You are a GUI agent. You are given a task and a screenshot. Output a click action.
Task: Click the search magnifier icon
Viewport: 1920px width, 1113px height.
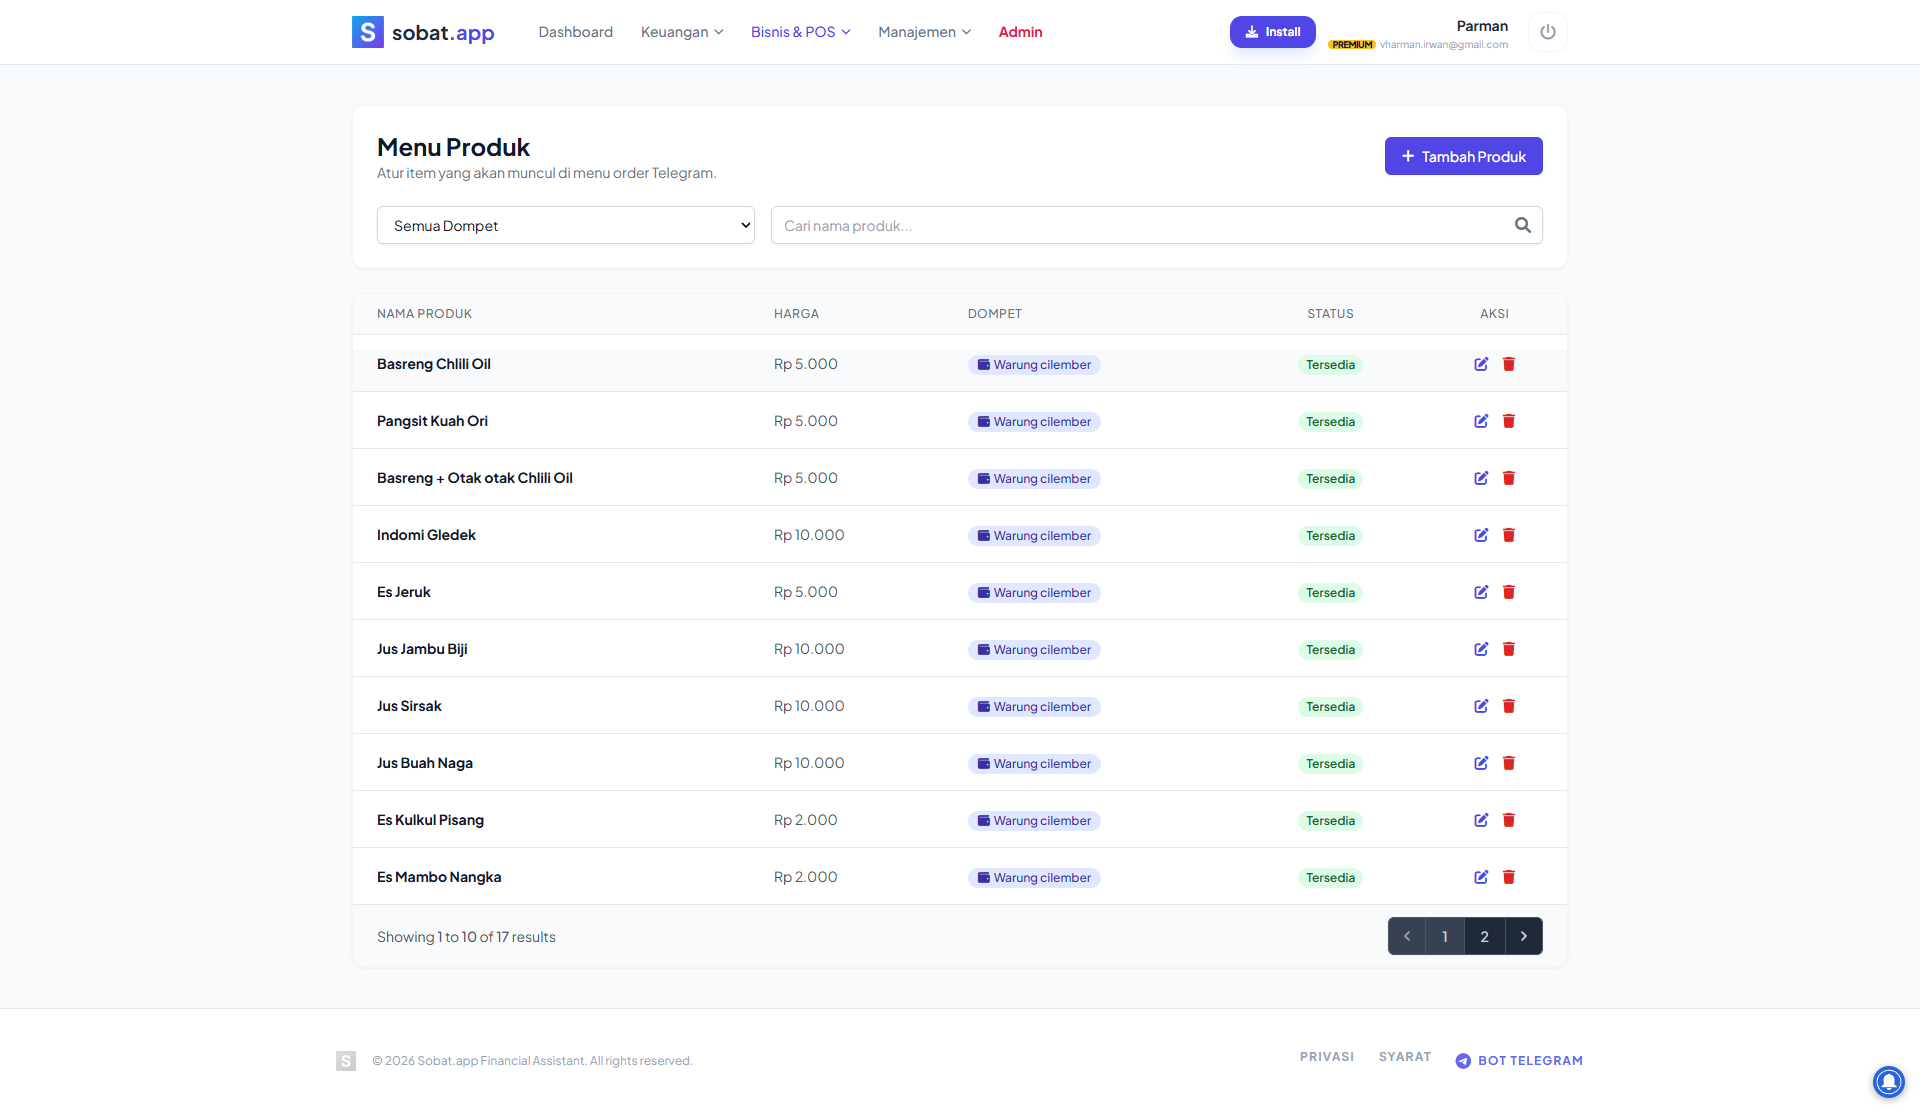[x=1522, y=225]
